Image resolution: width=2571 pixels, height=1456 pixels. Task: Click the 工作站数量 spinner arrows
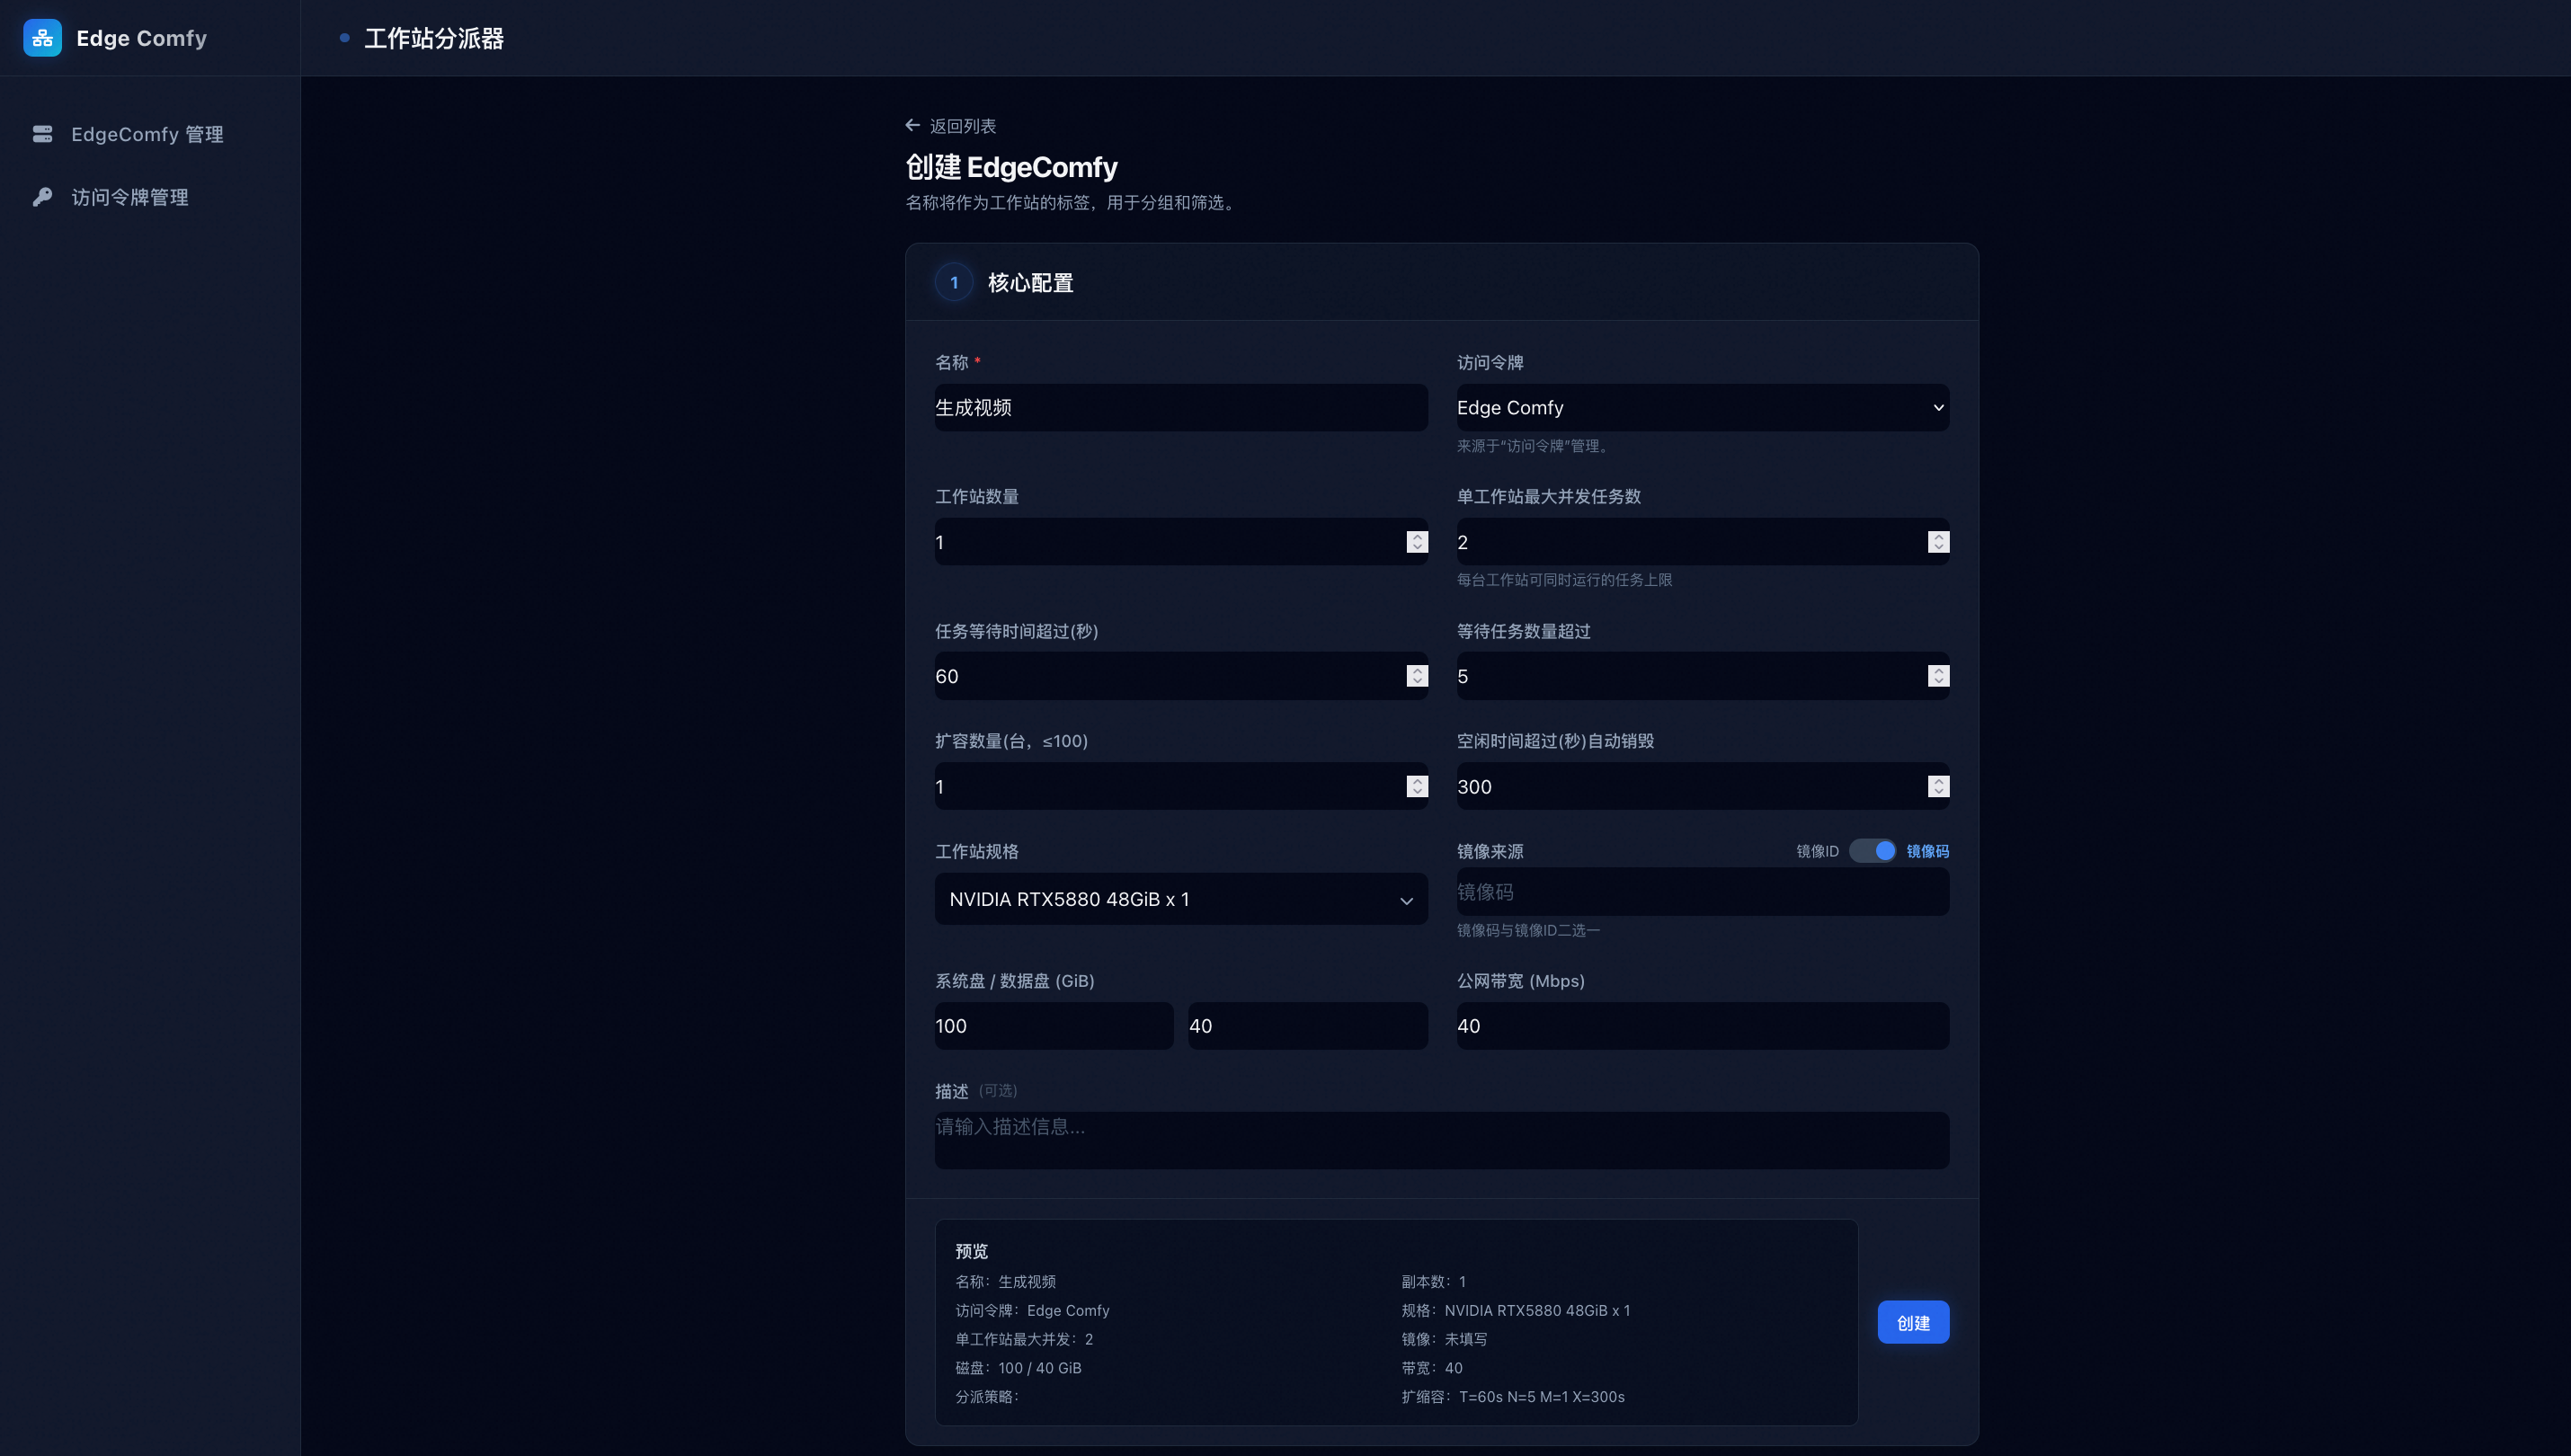click(1416, 542)
